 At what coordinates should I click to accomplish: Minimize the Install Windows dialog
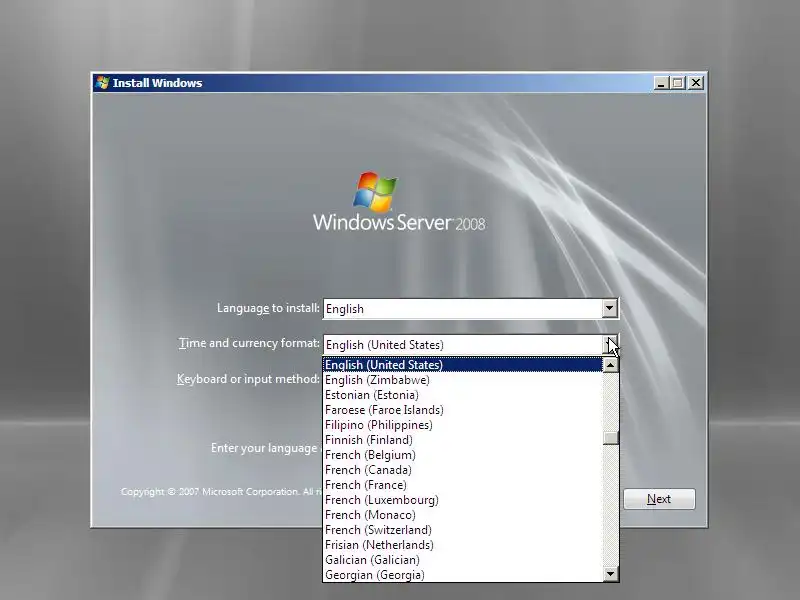[x=661, y=83]
